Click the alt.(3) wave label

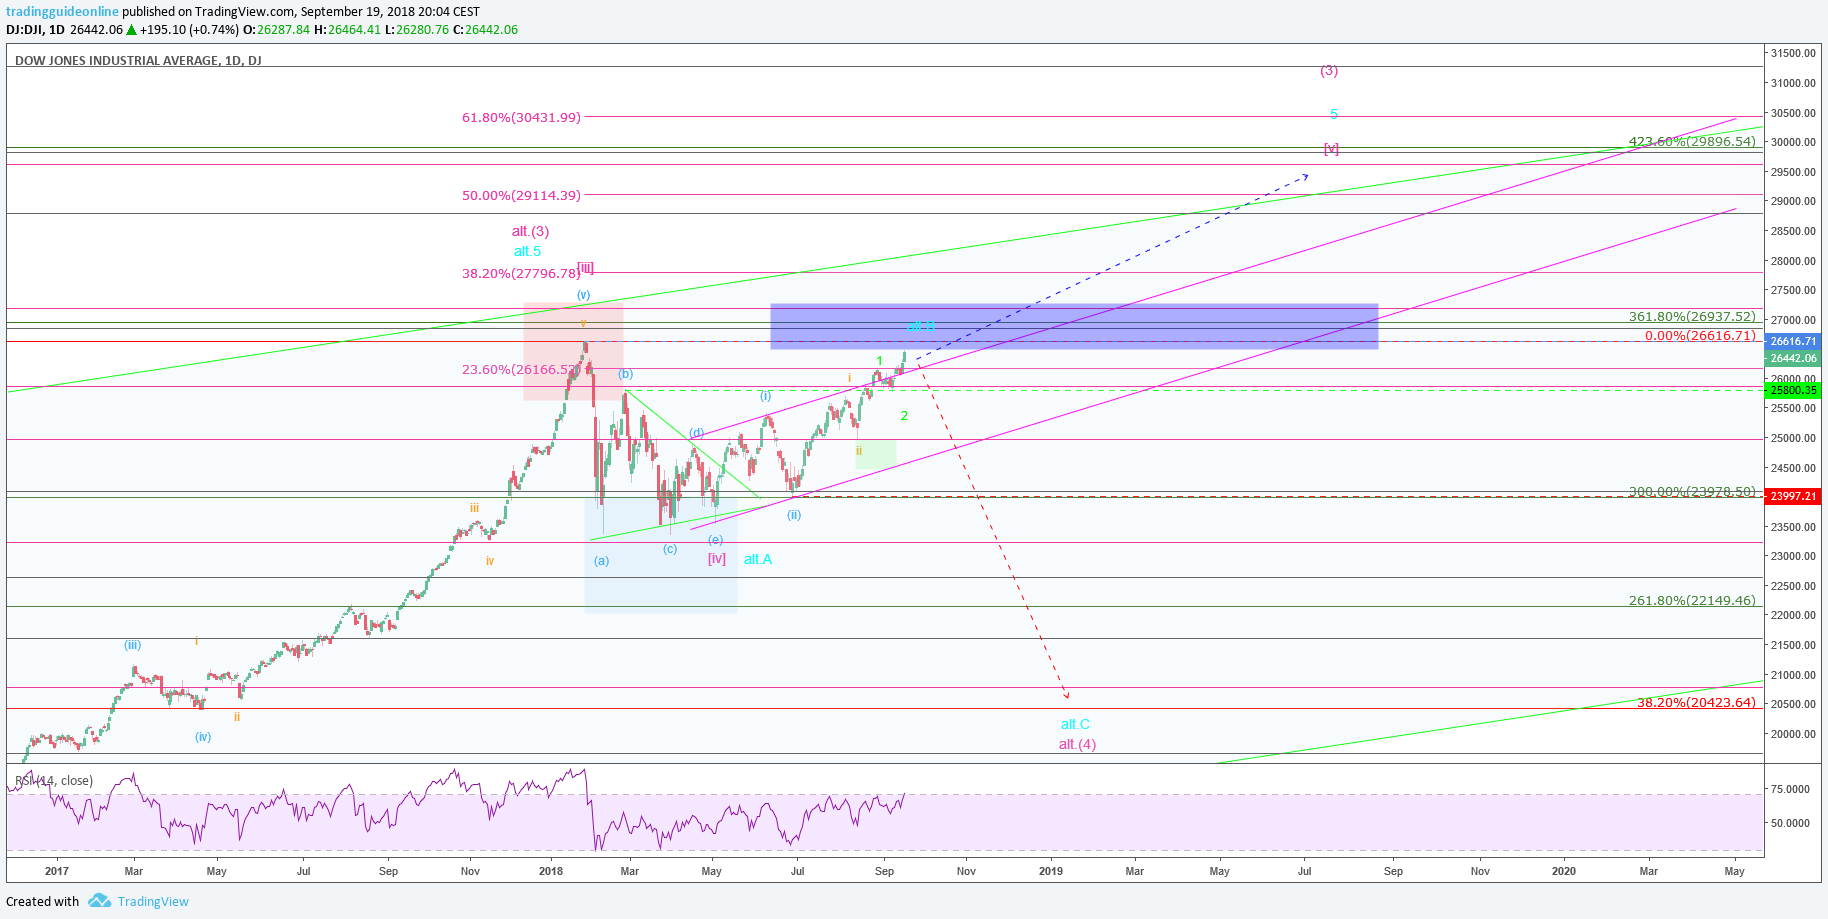pos(530,231)
